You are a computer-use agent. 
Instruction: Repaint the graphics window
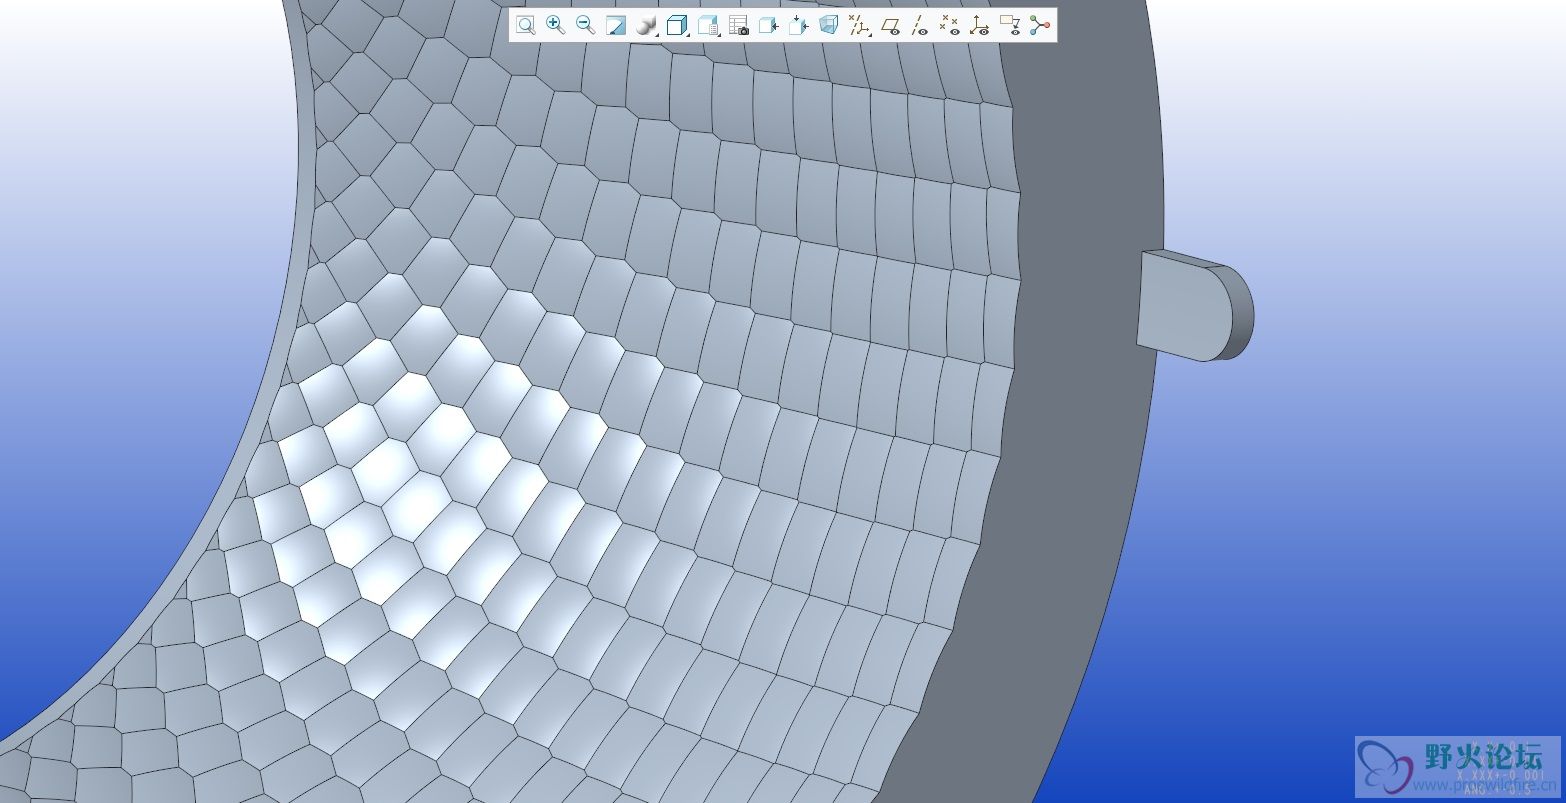click(x=616, y=25)
